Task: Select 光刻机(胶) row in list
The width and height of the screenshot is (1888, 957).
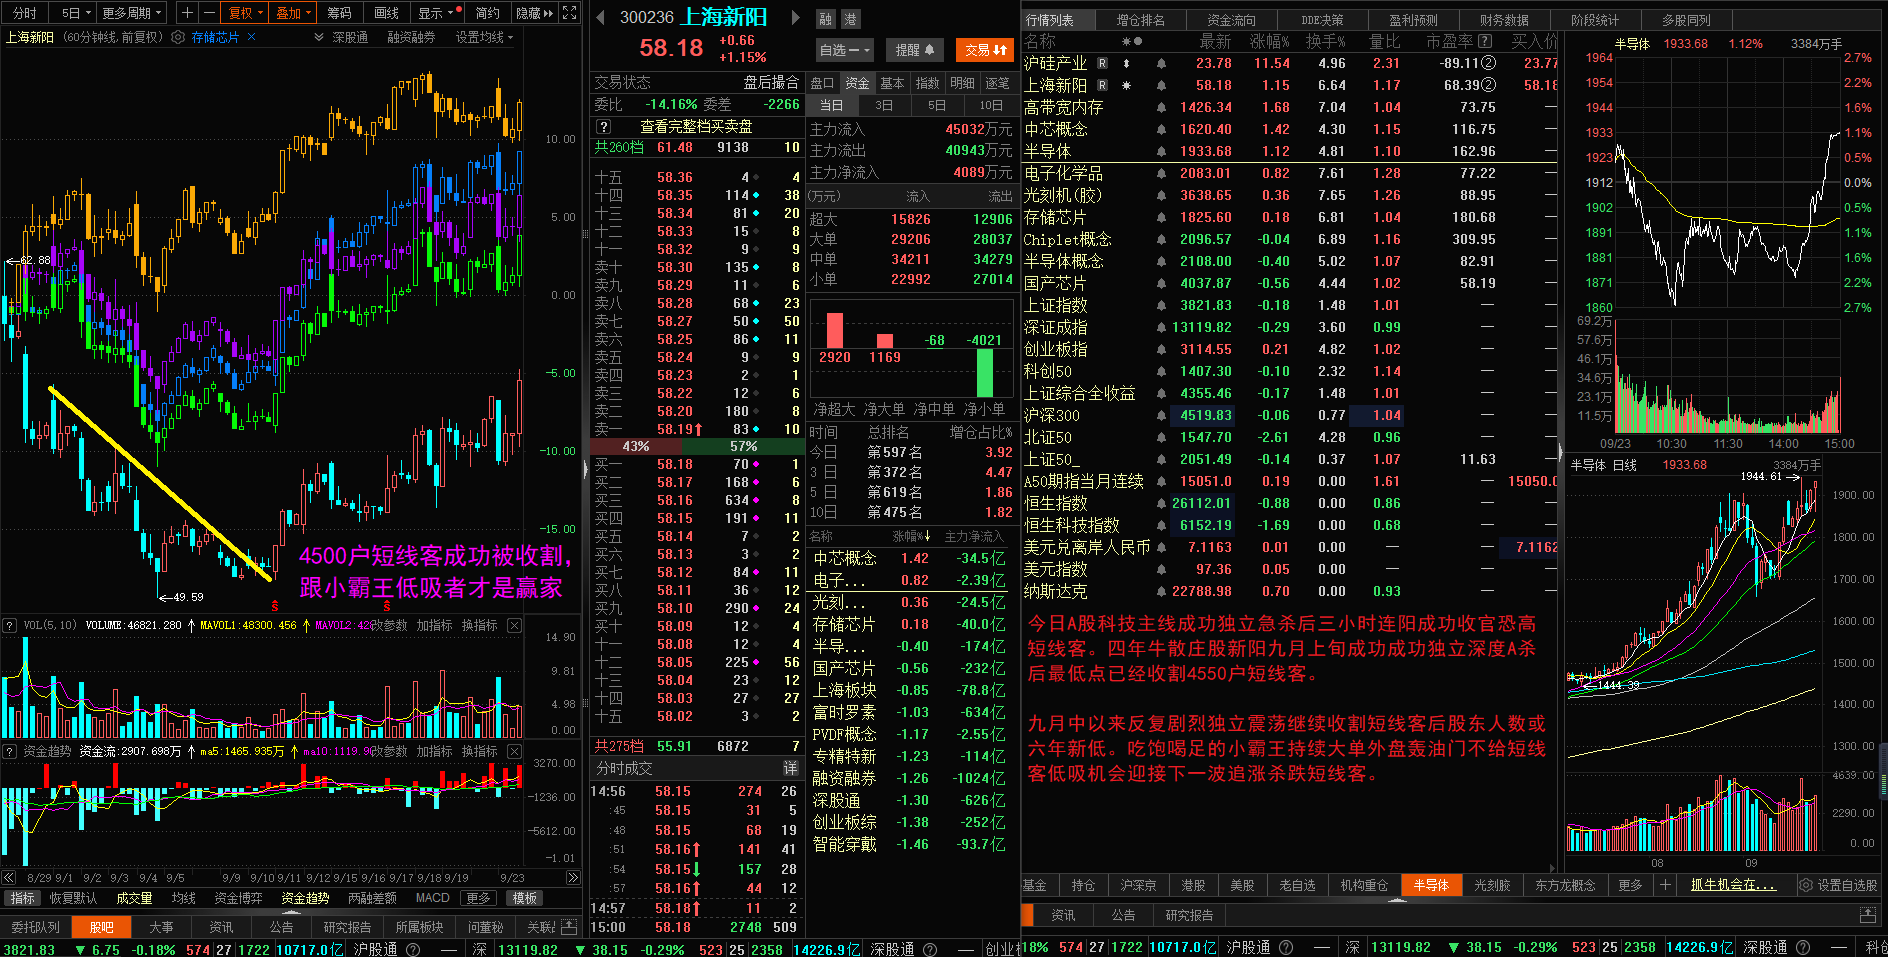Action: pyautogui.click(x=1289, y=195)
